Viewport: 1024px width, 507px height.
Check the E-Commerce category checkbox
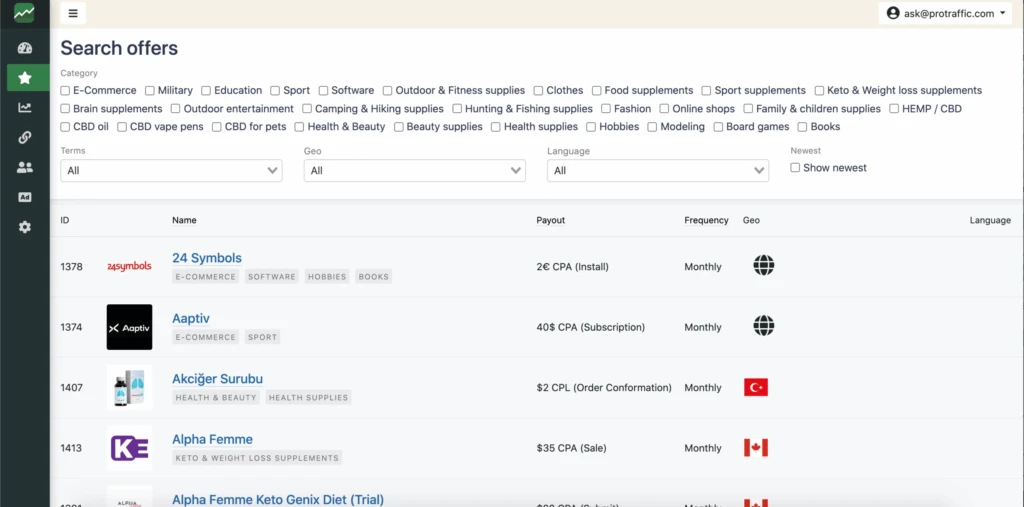pyautogui.click(x=65, y=91)
